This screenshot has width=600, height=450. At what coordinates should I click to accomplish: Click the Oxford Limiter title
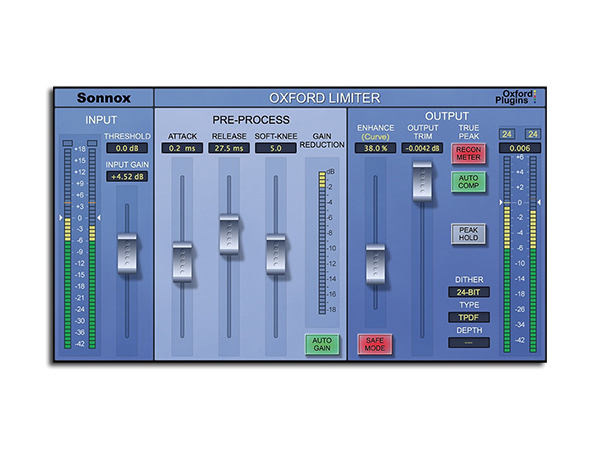(325, 98)
